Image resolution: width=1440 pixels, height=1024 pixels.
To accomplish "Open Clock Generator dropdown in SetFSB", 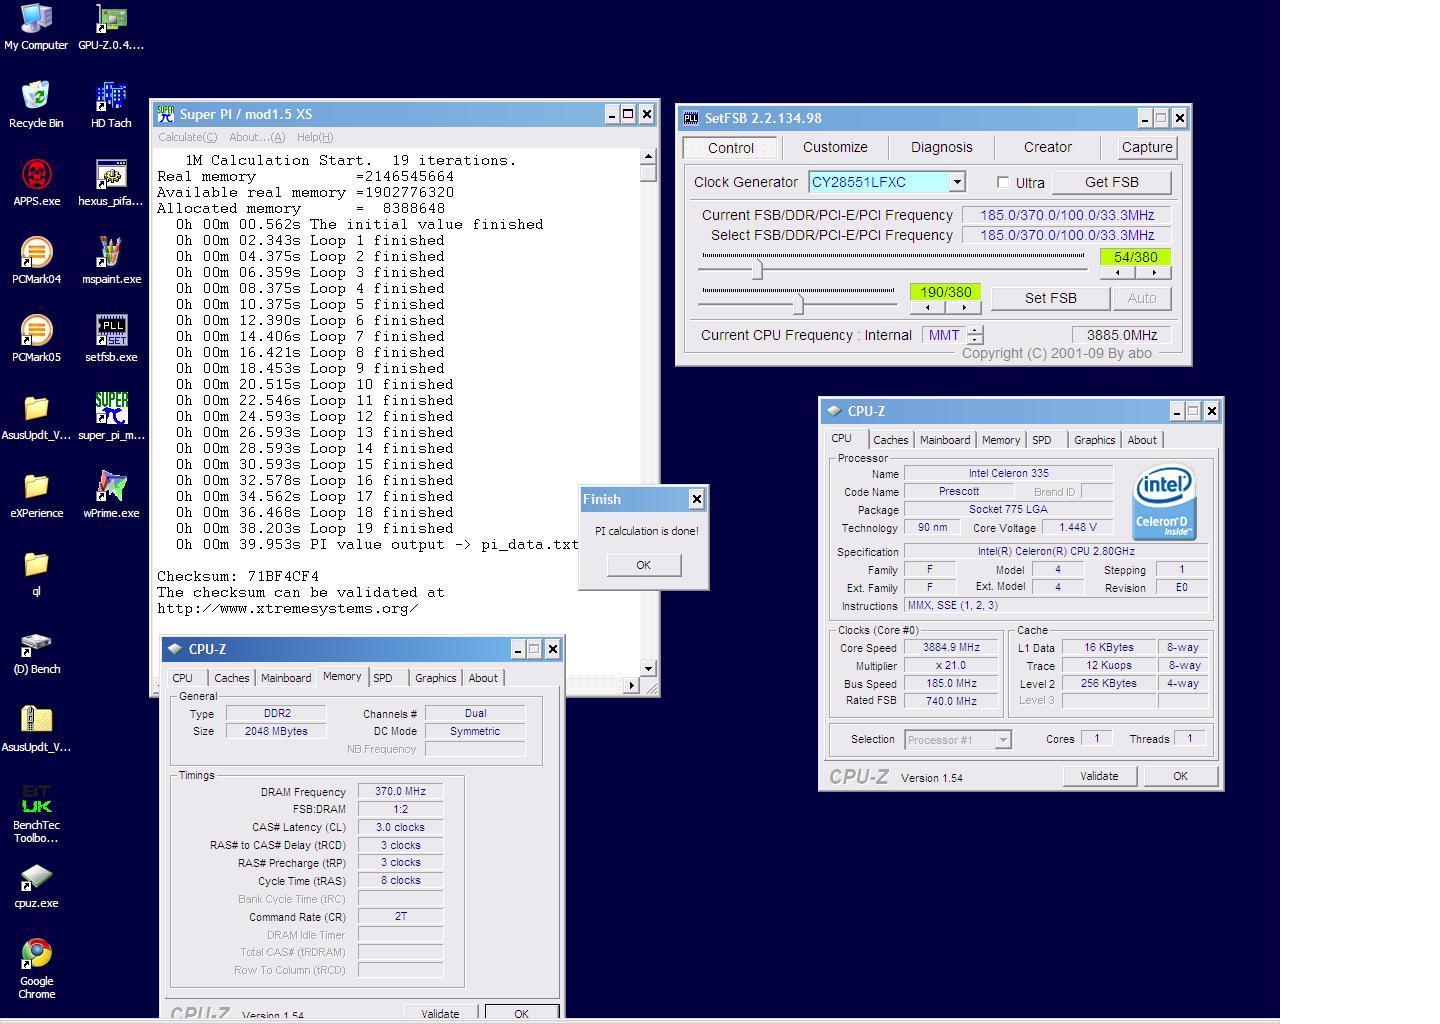I will point(957,182).
